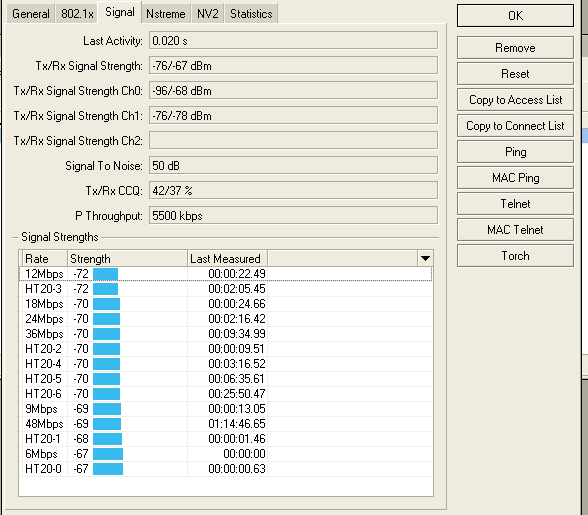Click the MAC Ping button
This screenshot has width=588, height=515.
[x=515, y=178]
